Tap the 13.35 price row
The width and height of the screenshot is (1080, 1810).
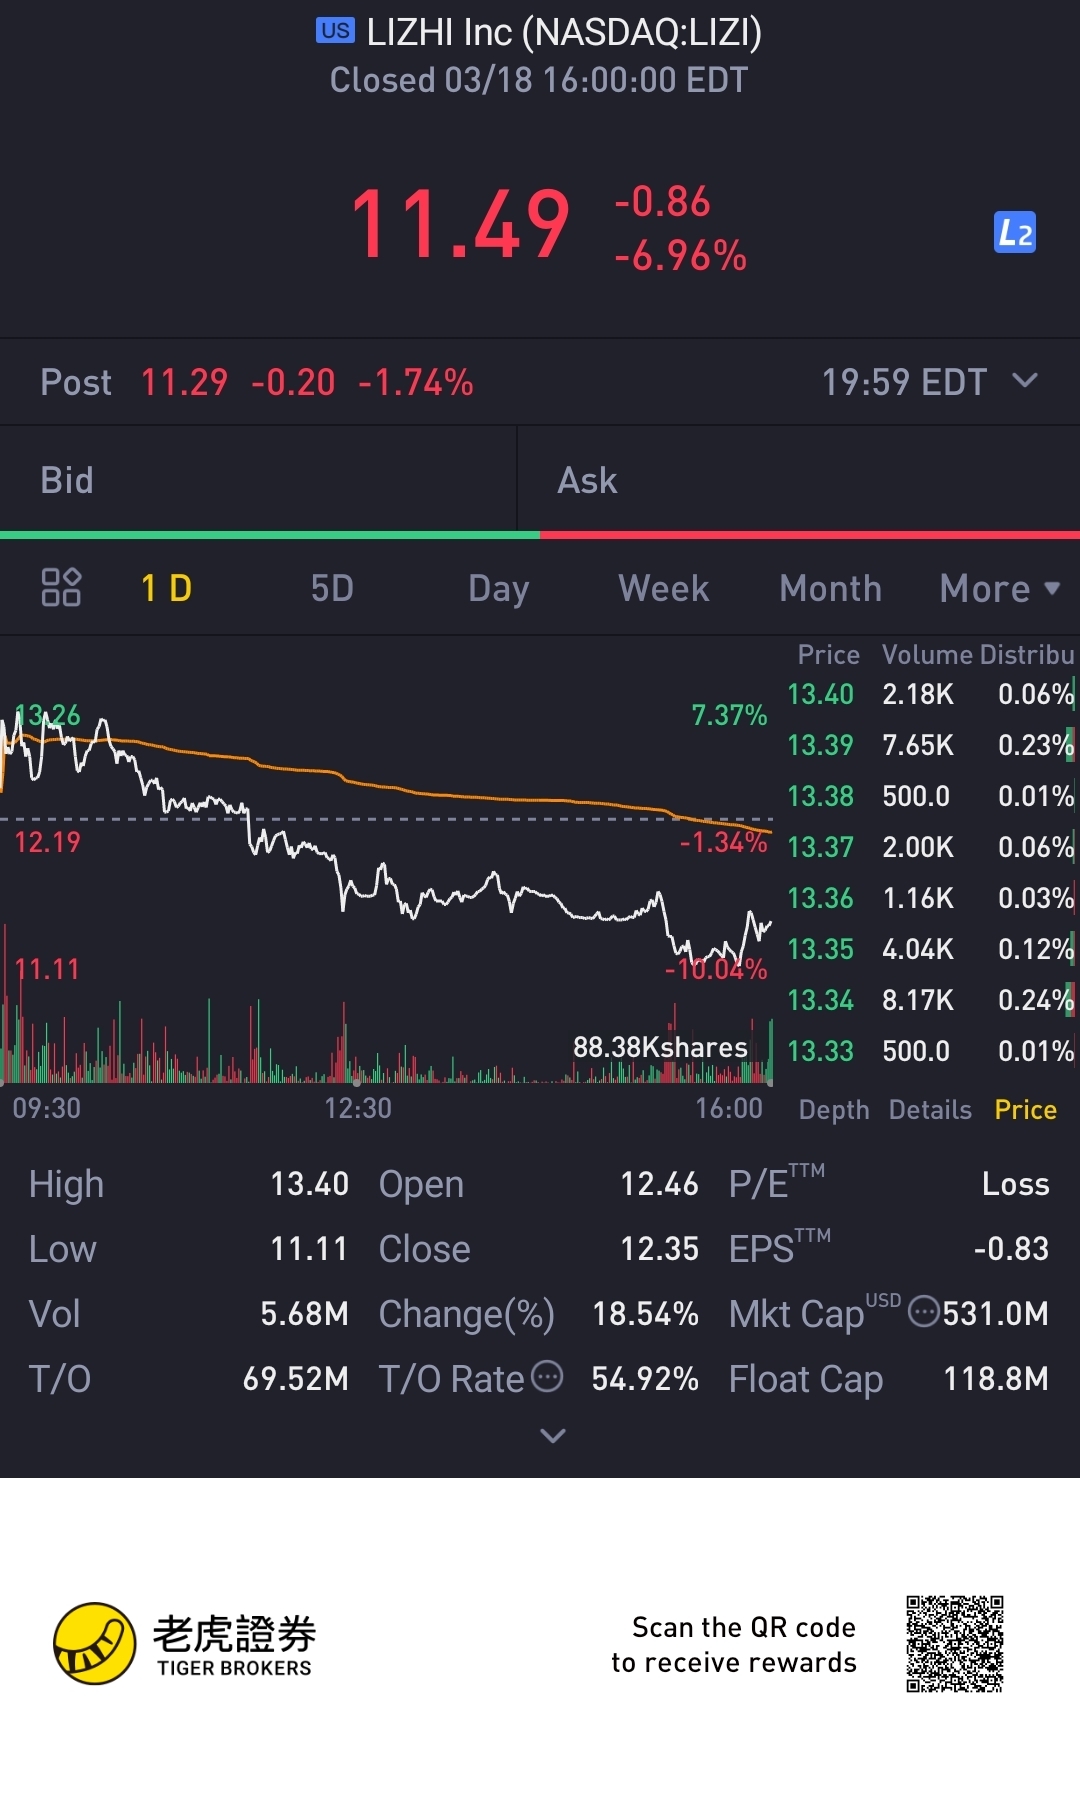(x=930, y=949)
